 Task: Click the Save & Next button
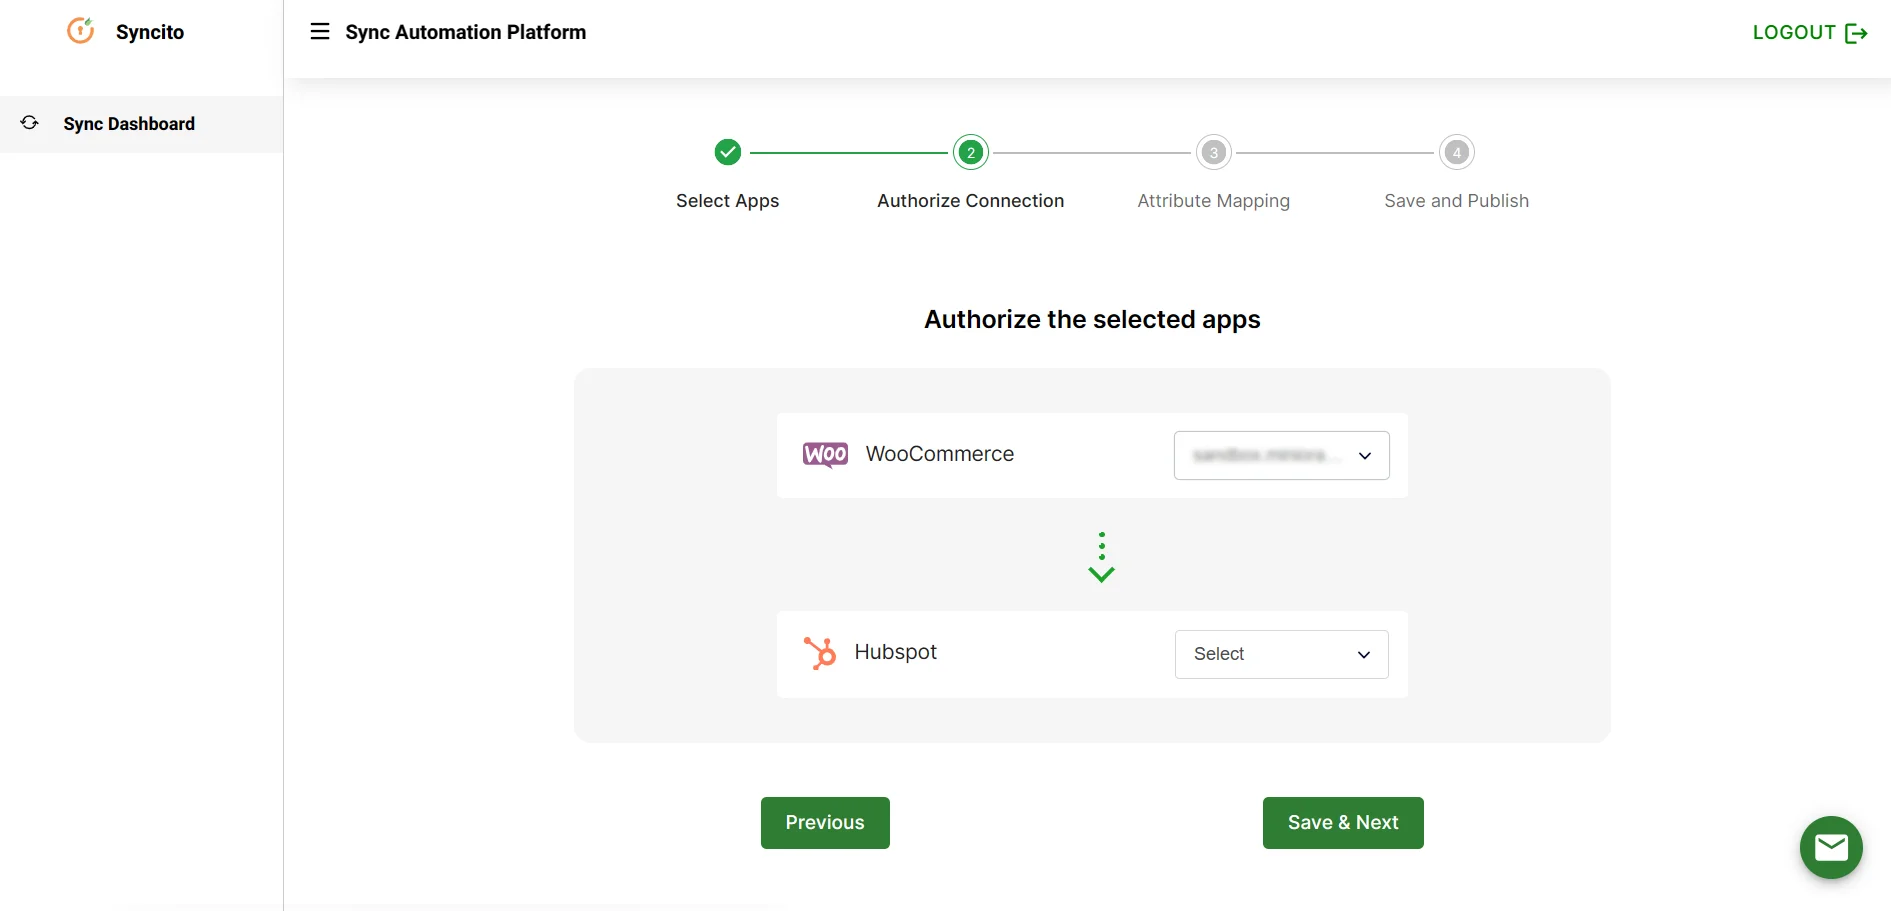pyautogui.click(x=1342, y=822)
